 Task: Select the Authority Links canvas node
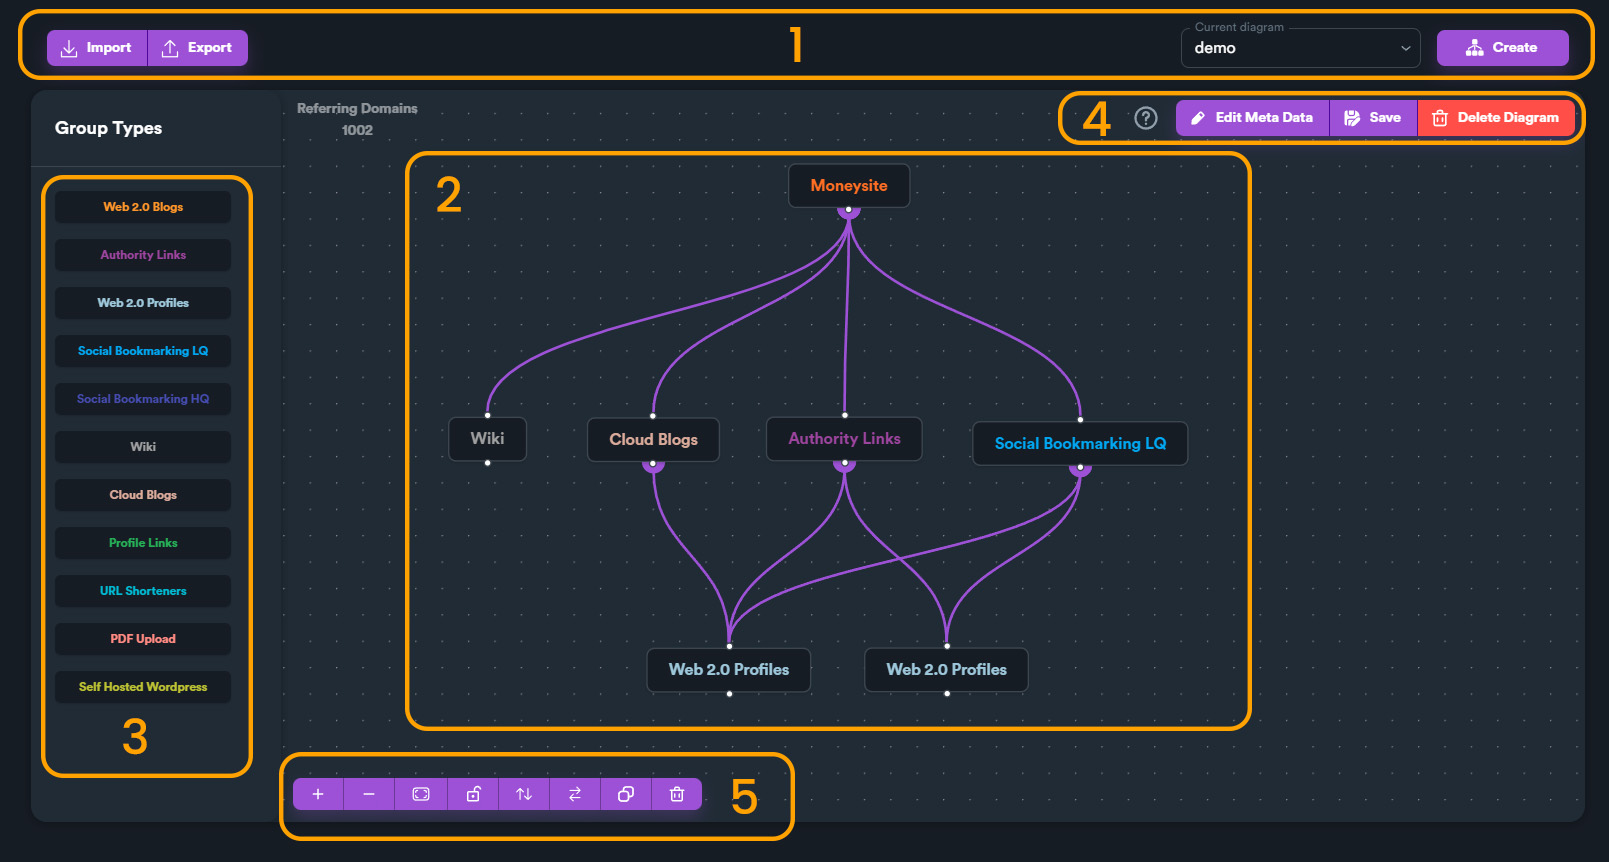[844, 439]
